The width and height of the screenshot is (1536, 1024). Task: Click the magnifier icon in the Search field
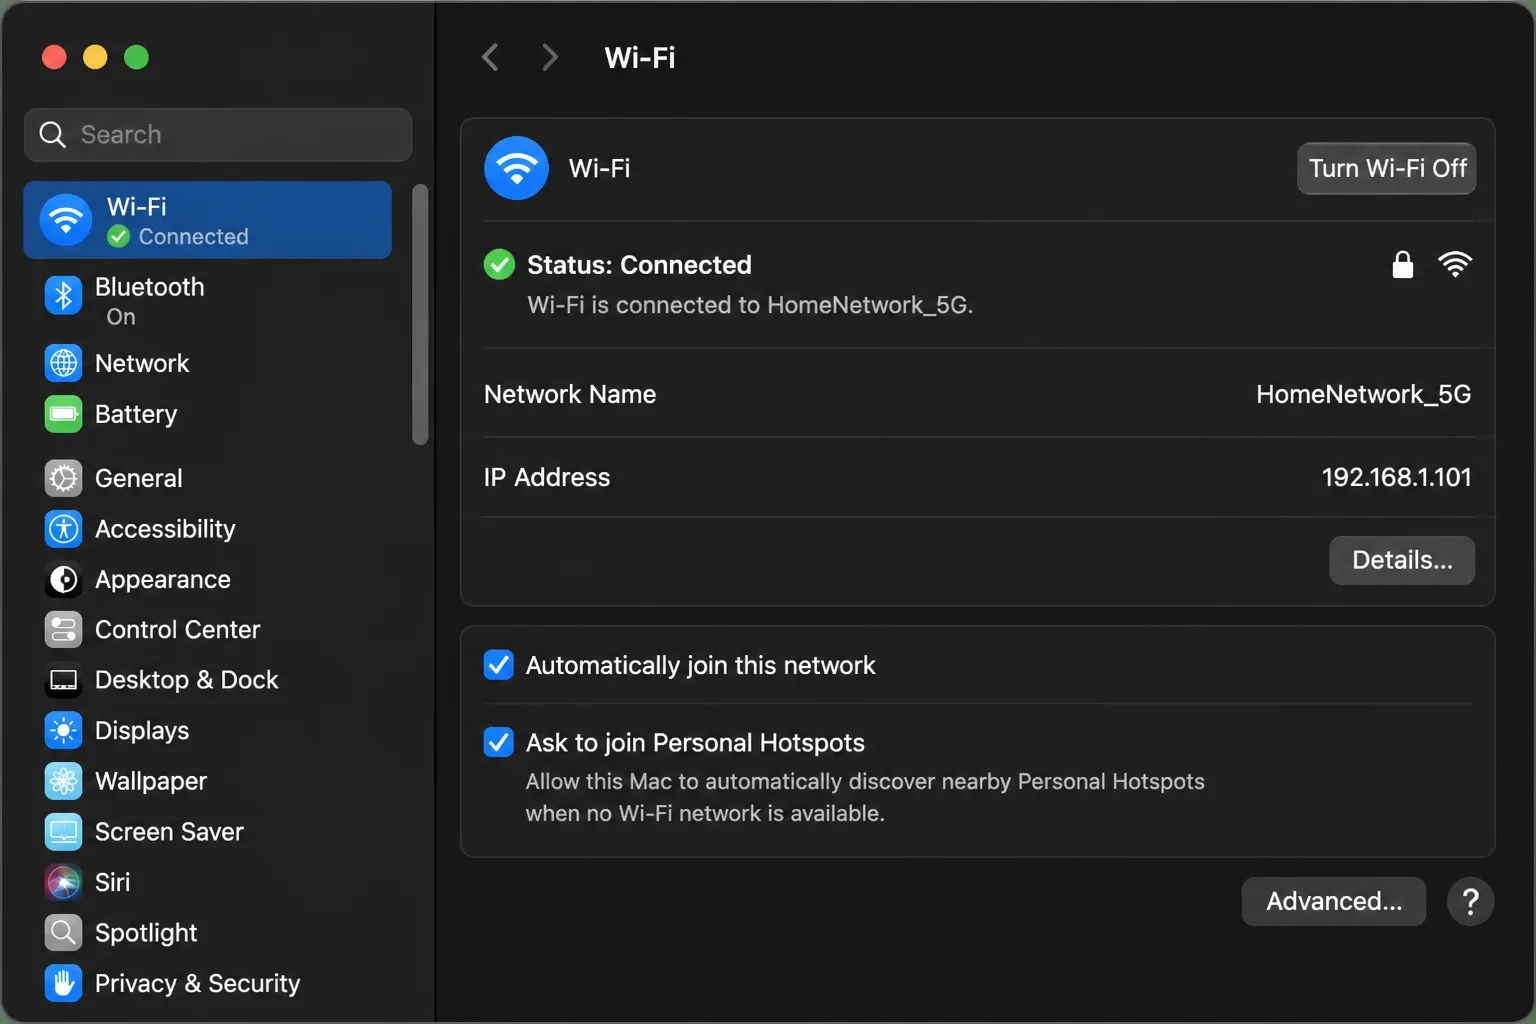52,134
